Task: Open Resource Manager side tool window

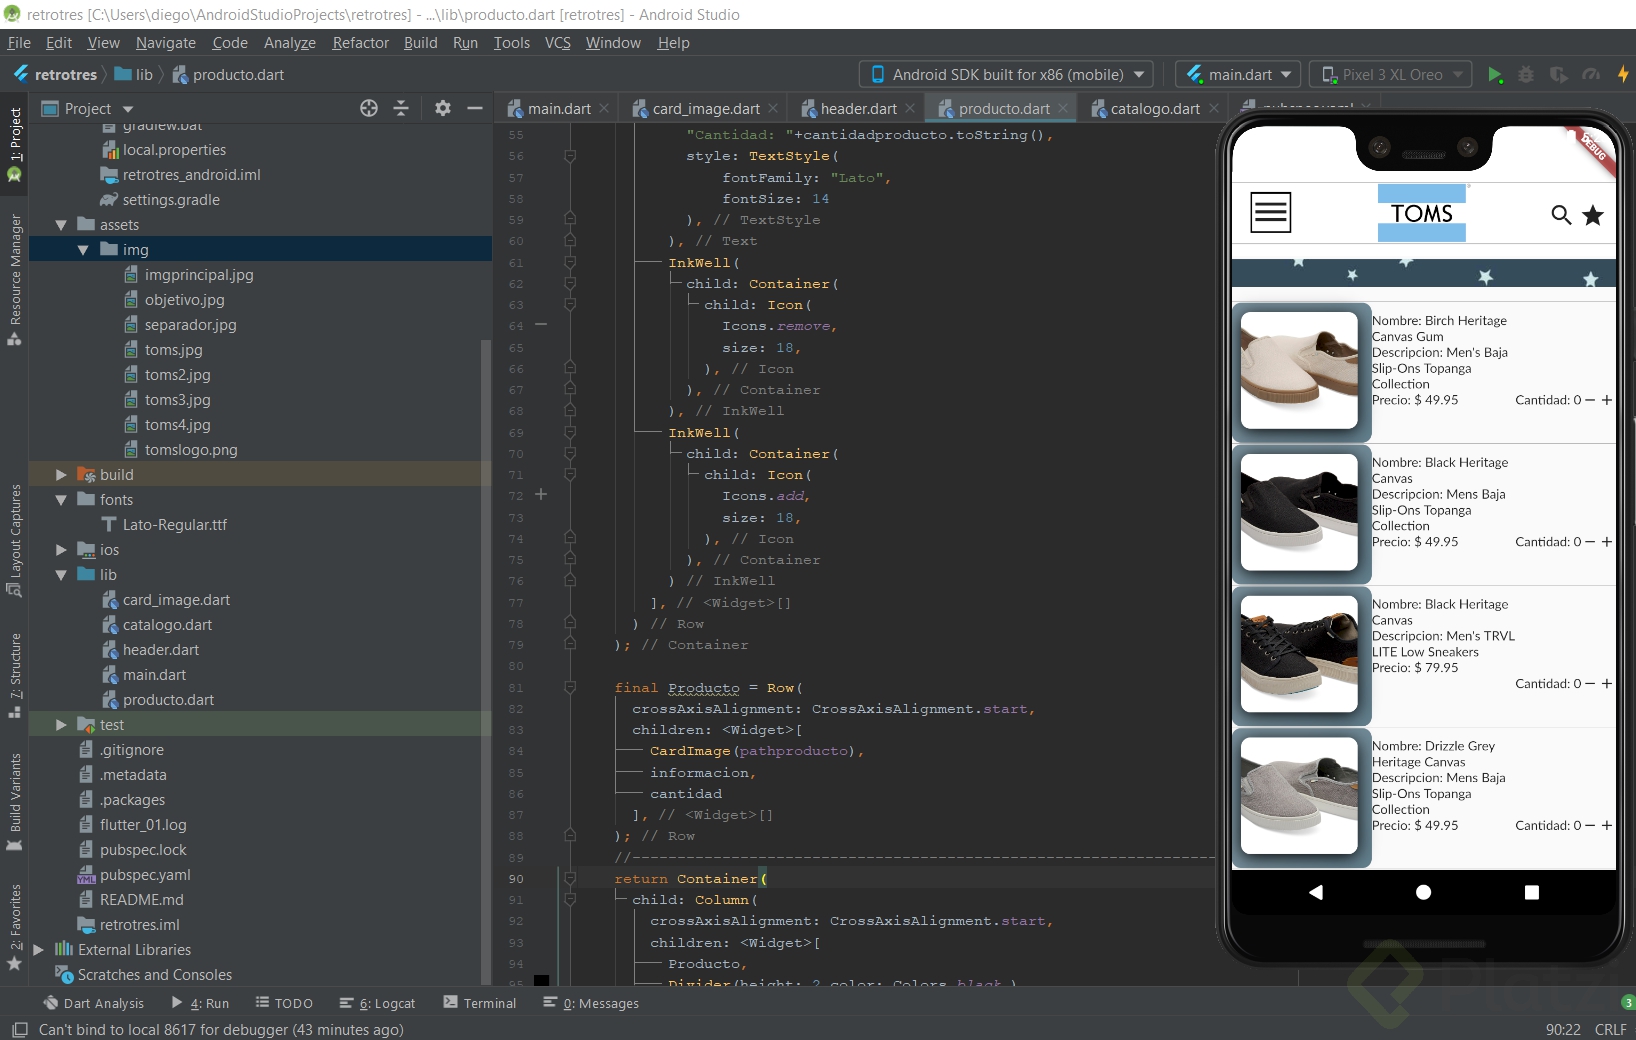Action: [15, 280]
